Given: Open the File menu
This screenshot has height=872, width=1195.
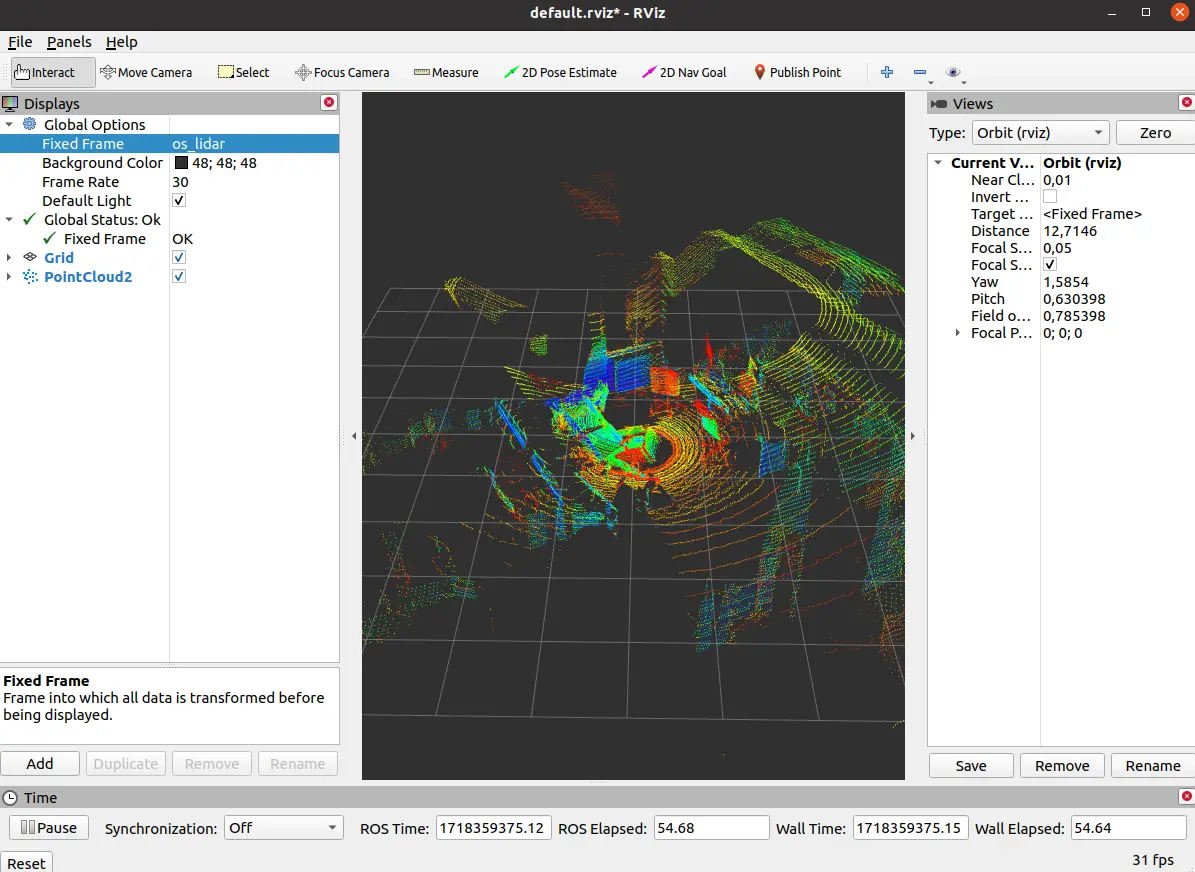Looking at the screenshot, I should click(20, 42).
